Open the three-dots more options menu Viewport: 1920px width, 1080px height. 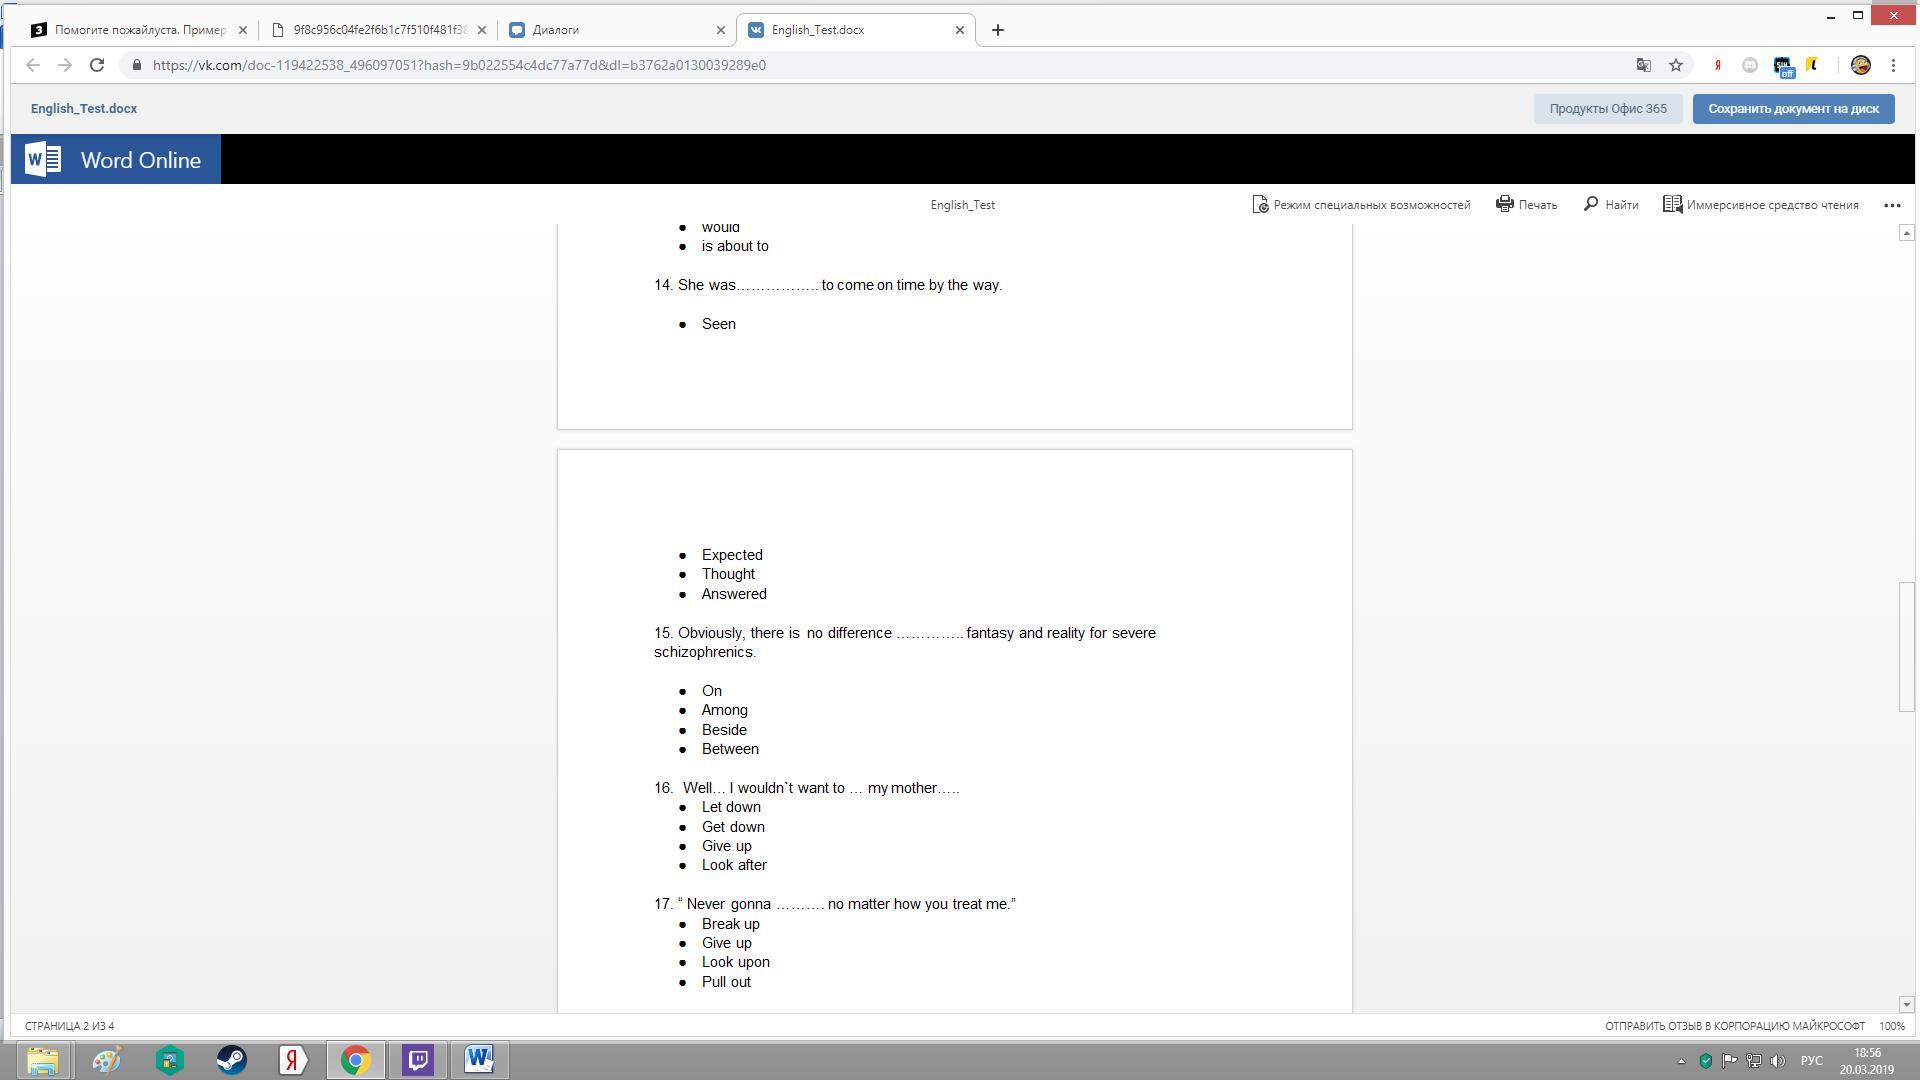(x=1892, y=204)
